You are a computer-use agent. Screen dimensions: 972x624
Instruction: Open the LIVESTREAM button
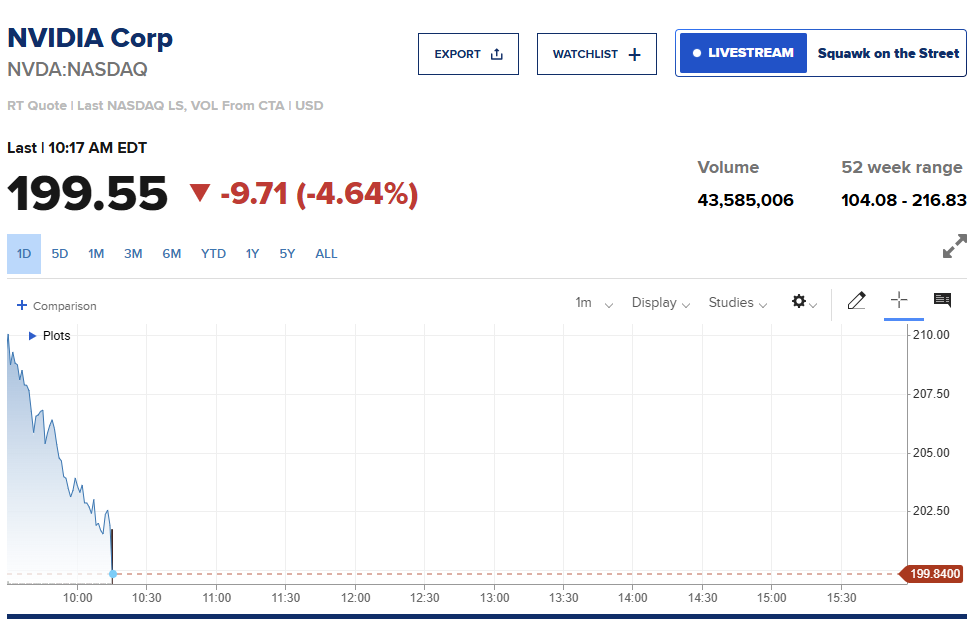point(743,53)
